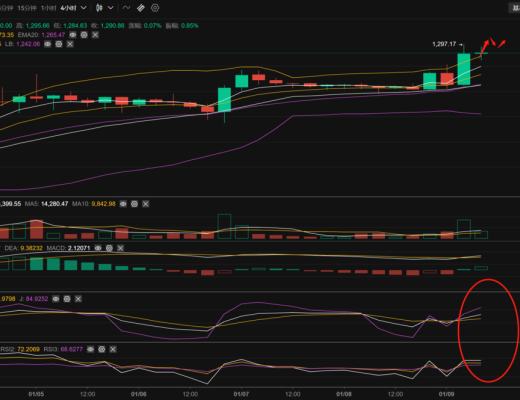Image resolution: width=520 pixels, height=400 pixels.
Task: Remove the LB 1,242.00 indicator row
Action: tap(70, 44)
